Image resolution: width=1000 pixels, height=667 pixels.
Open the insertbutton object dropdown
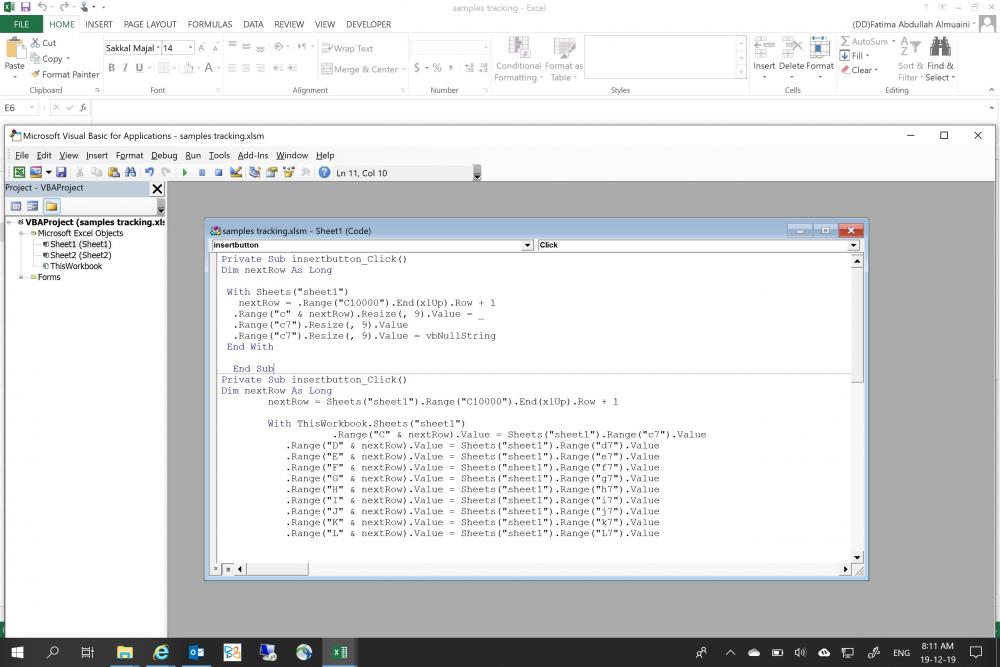pyautogui.click(x=527, y=245)
